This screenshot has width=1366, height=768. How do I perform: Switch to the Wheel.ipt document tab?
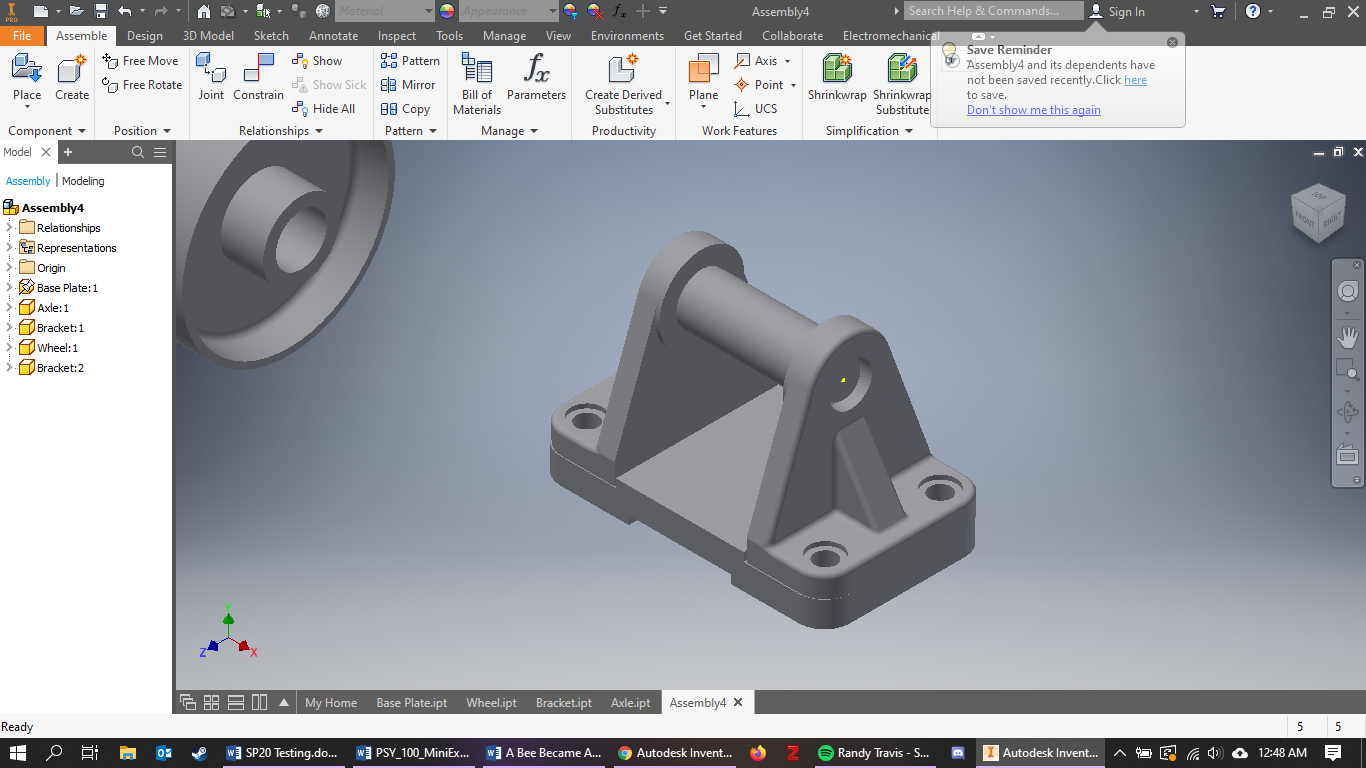coord(491,703)
